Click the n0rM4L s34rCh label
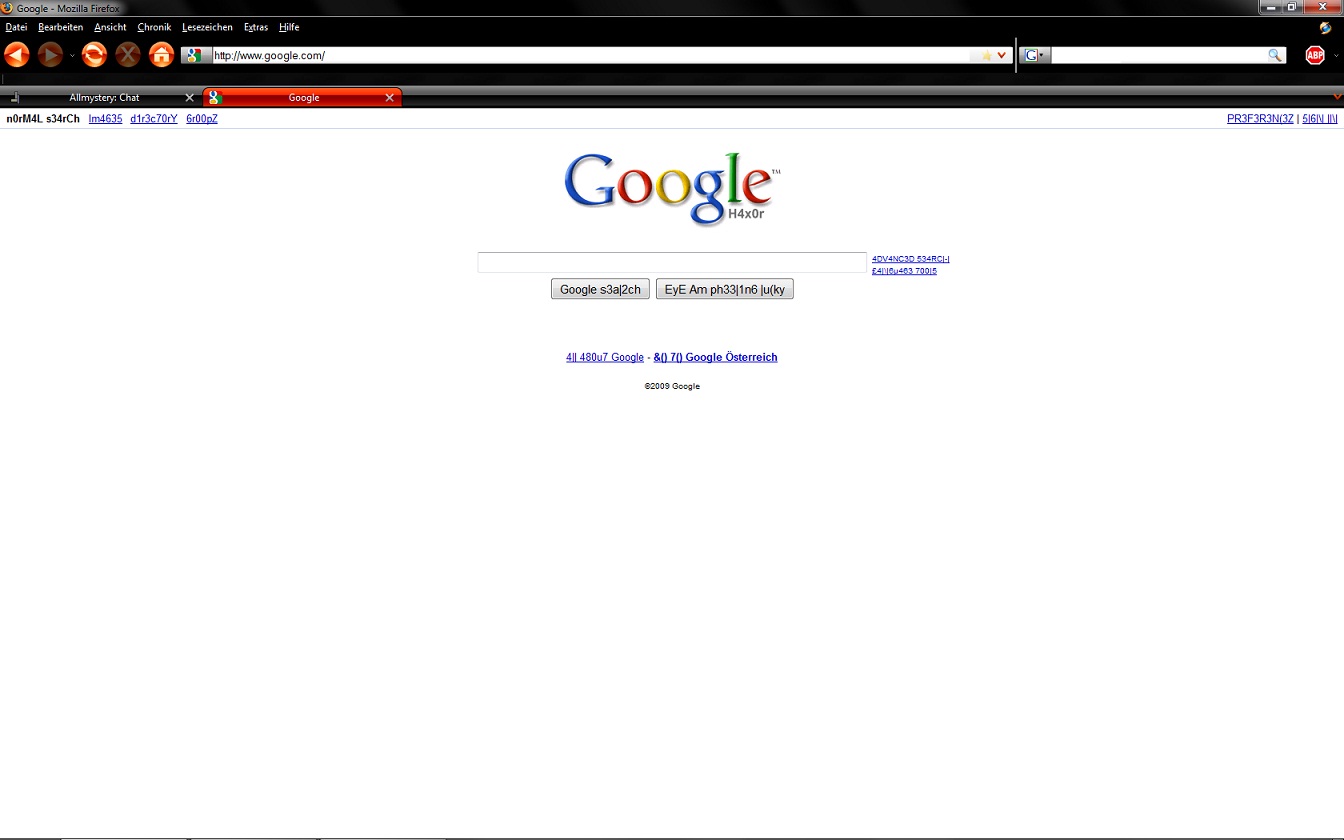Screen dimensions: 1344x840 pyautogui.click(x=43, y=119)
